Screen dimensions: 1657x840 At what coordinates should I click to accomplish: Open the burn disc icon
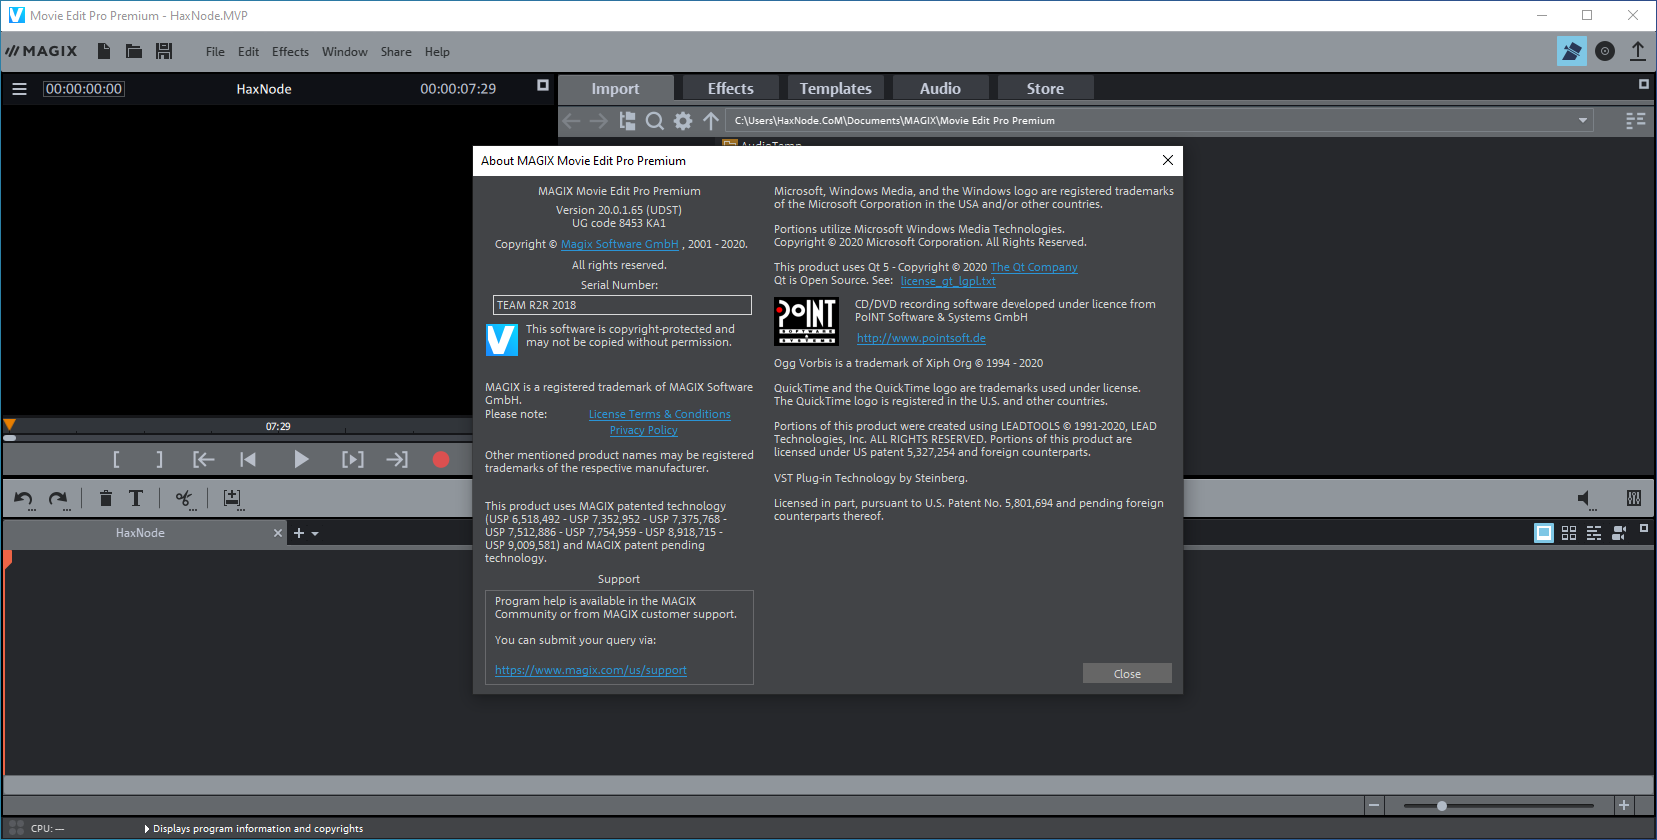(x=1605, y=51)
